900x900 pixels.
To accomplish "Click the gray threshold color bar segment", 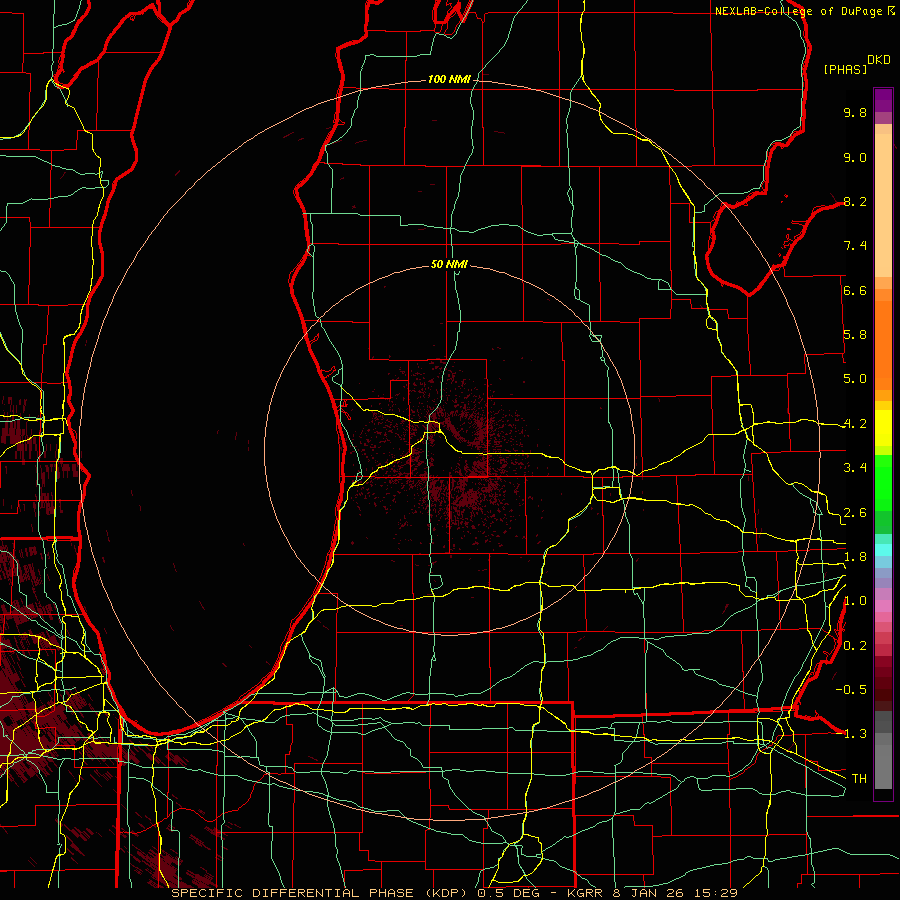I will [883, 766].
